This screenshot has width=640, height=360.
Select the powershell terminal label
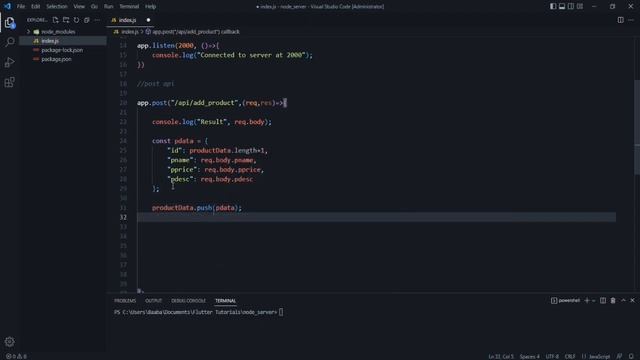[x=565, y=300]
